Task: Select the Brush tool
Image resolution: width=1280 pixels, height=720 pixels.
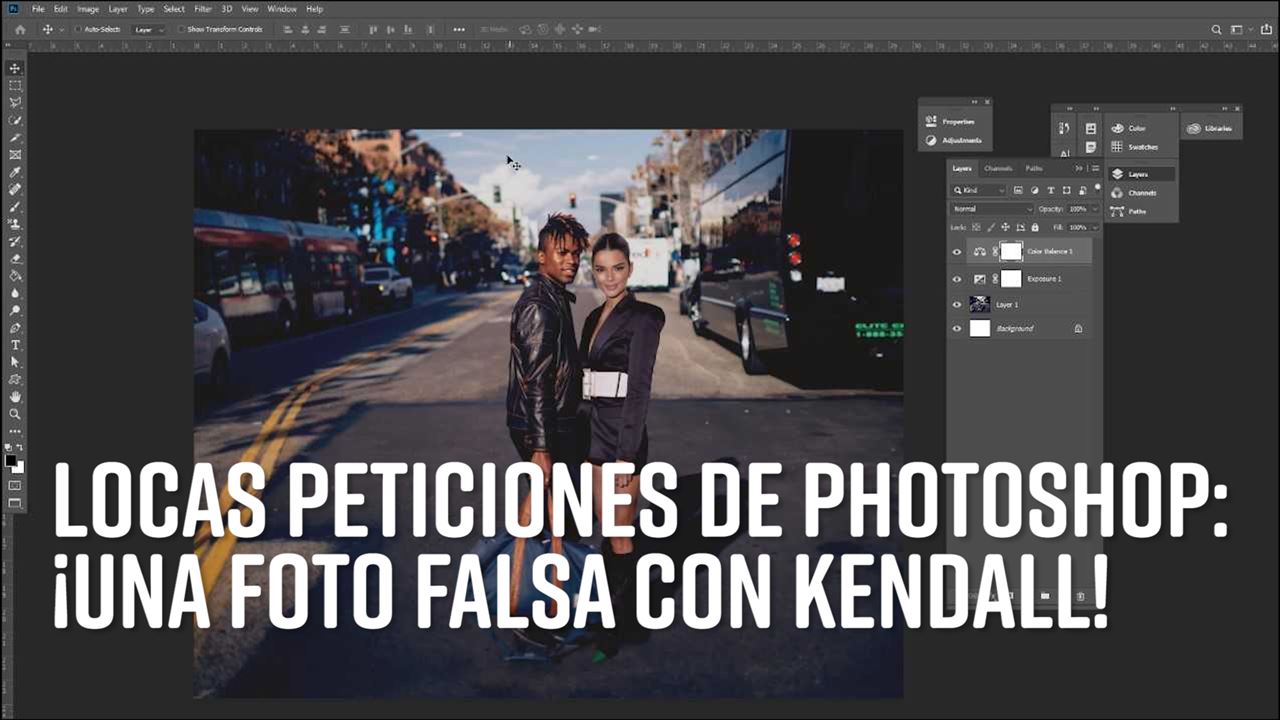Action: (15, 205)
